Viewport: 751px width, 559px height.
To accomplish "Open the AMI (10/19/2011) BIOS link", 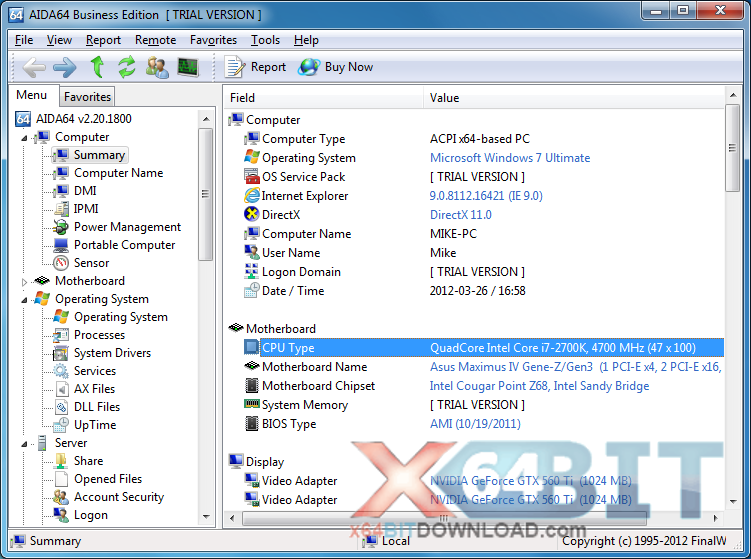I will pos(475,424).
